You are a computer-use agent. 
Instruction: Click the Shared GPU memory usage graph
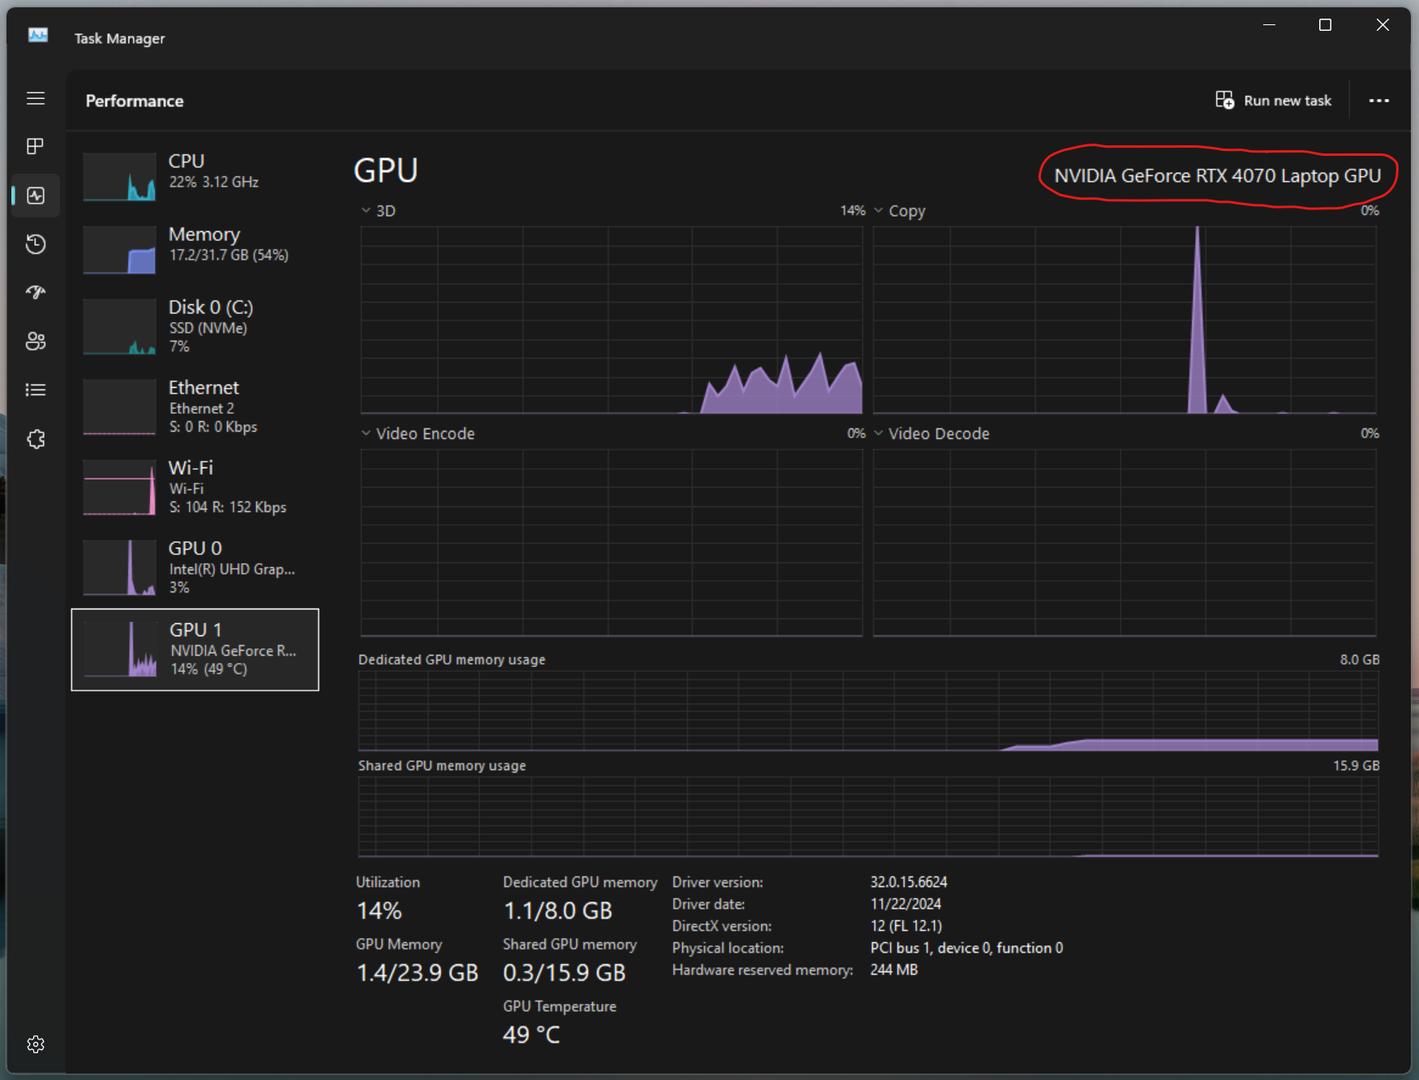(868, 817)
